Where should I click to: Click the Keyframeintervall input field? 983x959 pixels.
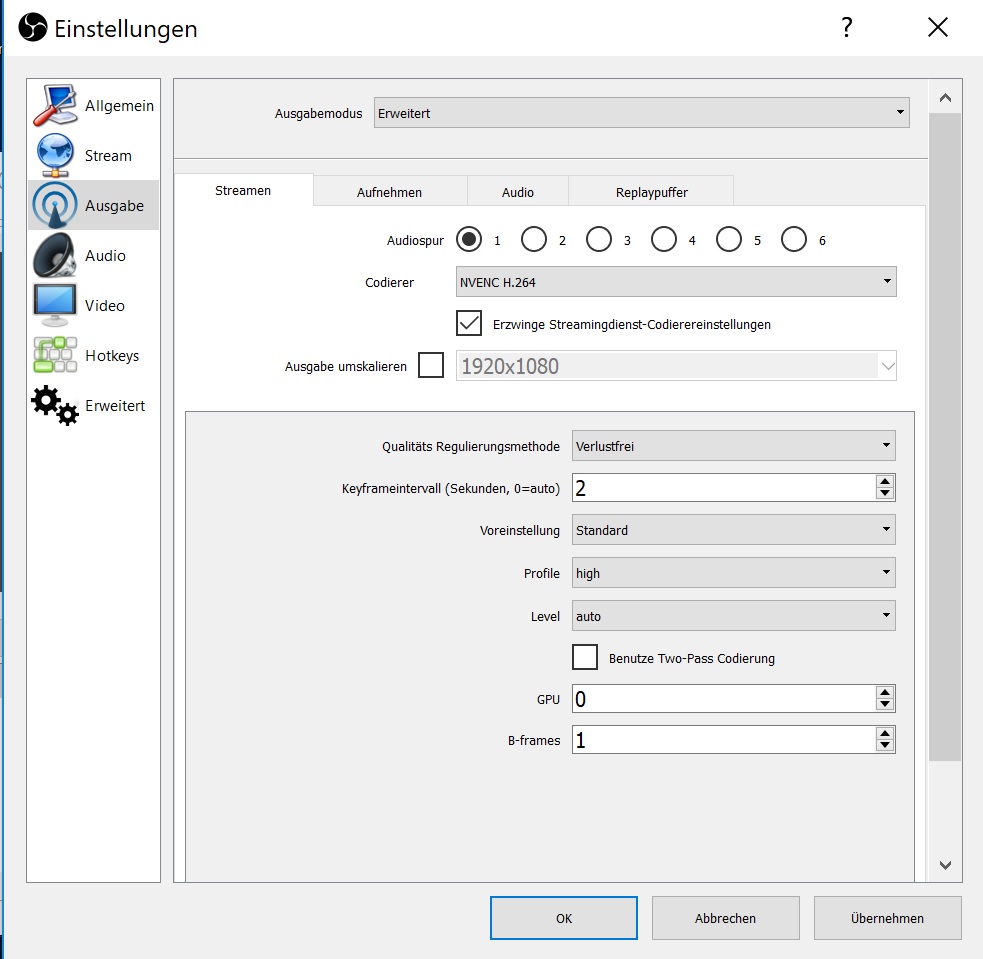[722, 488]
